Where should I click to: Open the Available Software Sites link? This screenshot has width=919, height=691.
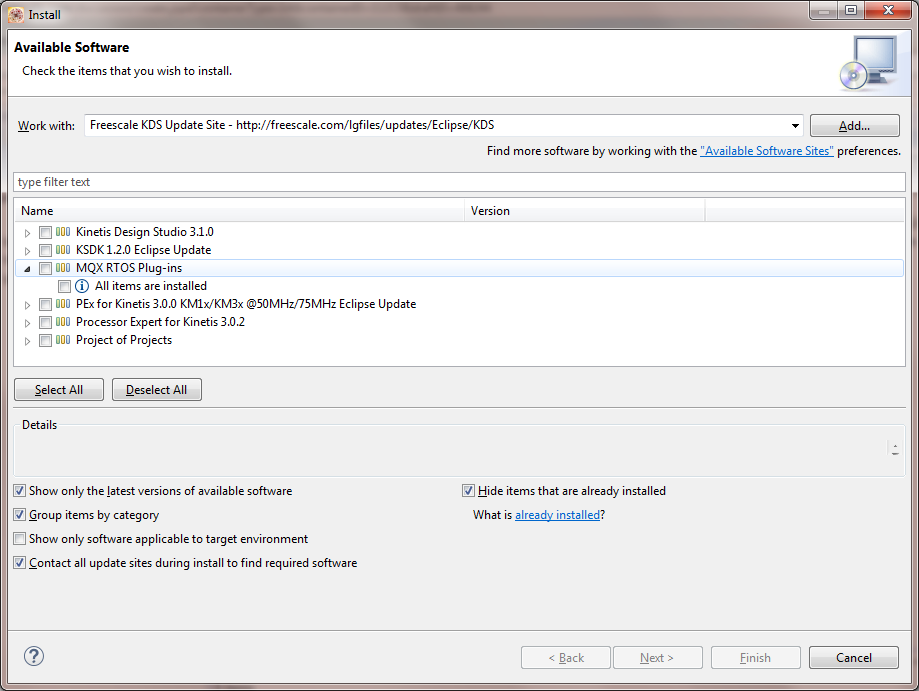tap(767, 151)
